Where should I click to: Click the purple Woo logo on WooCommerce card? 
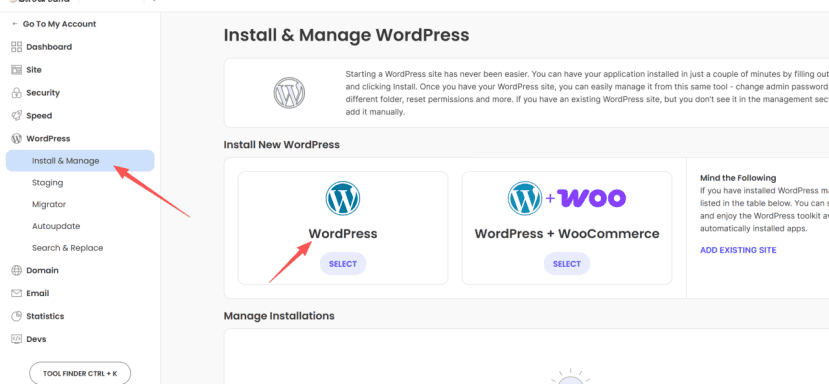point(591,198)
